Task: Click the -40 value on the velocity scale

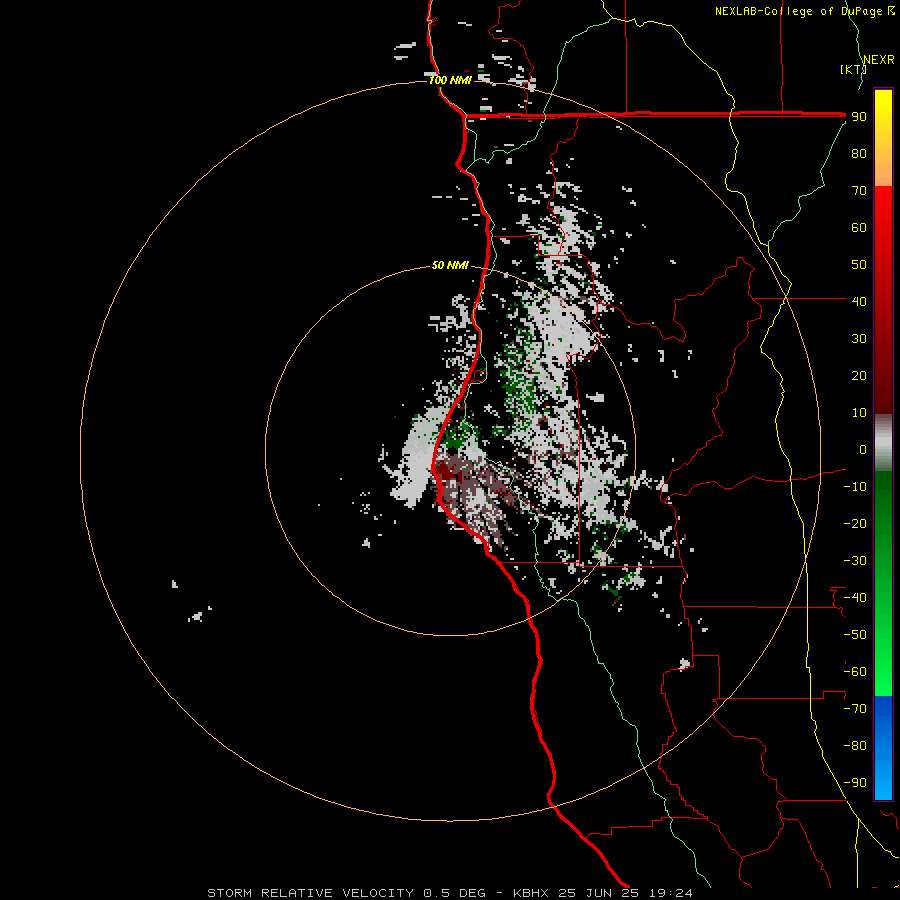Action: tap(855, 598)
